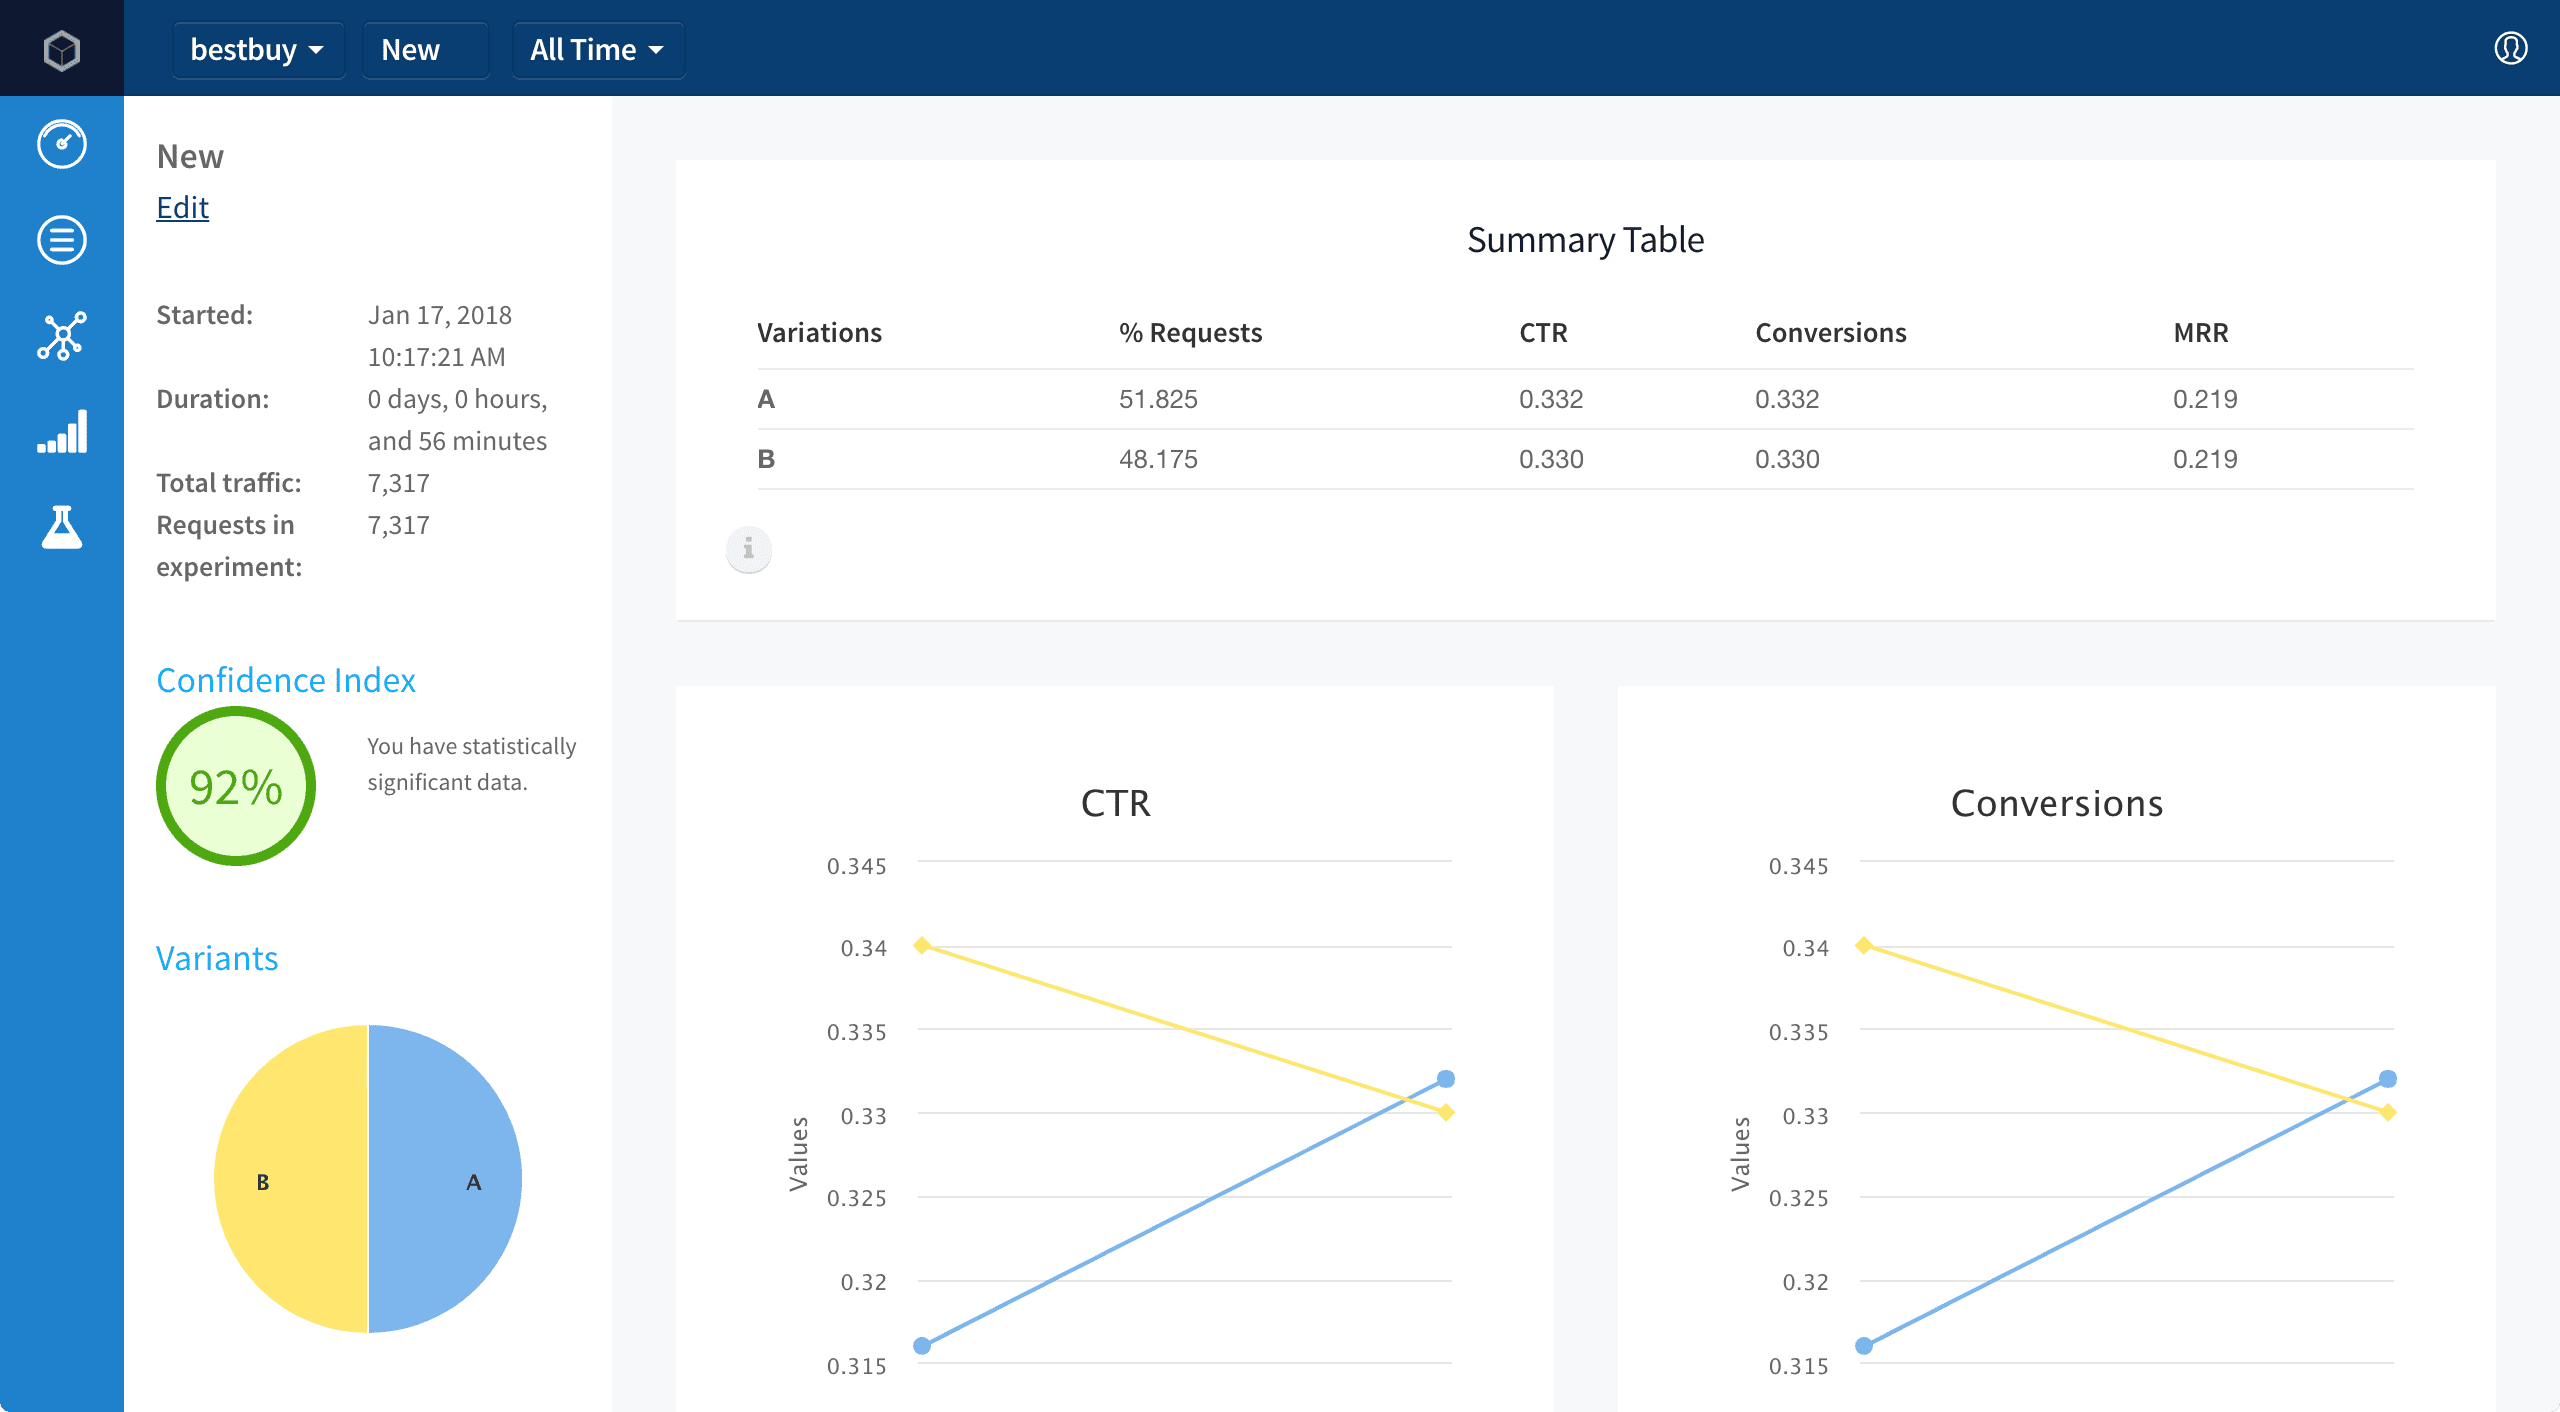Select variation B row in Summary Table
Screen dimensions: 2560x1412
click(766, 459)
